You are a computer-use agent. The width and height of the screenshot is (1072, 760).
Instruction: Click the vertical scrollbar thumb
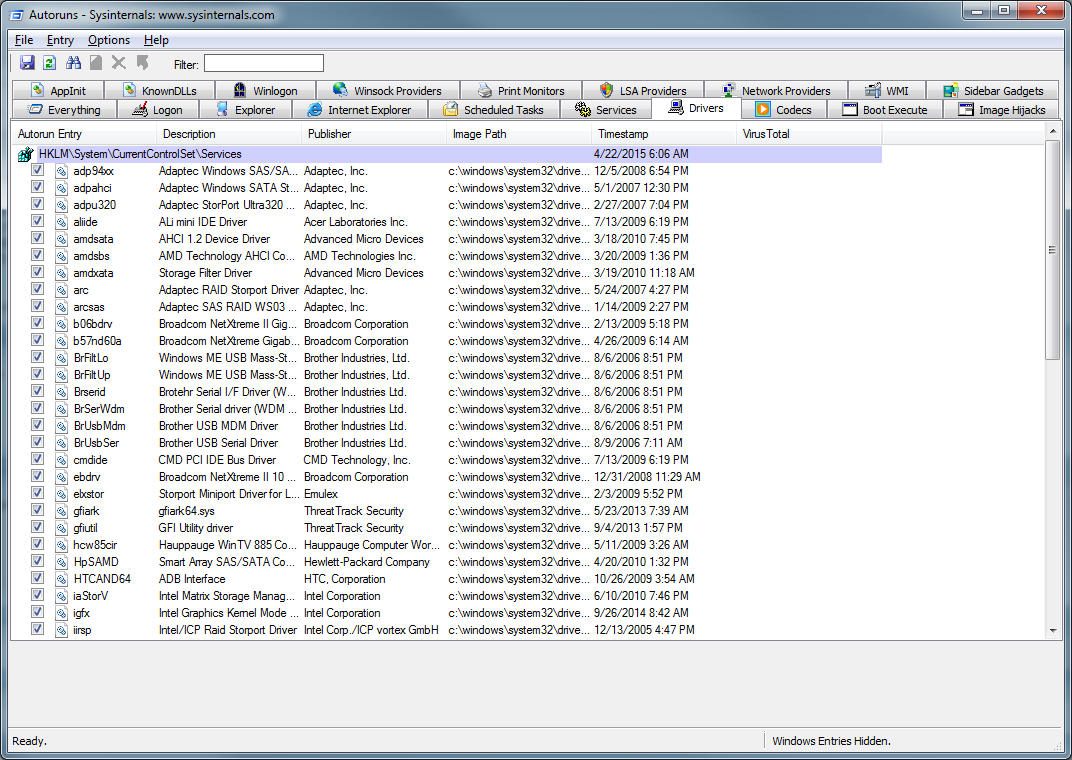tap(1052, 250)
